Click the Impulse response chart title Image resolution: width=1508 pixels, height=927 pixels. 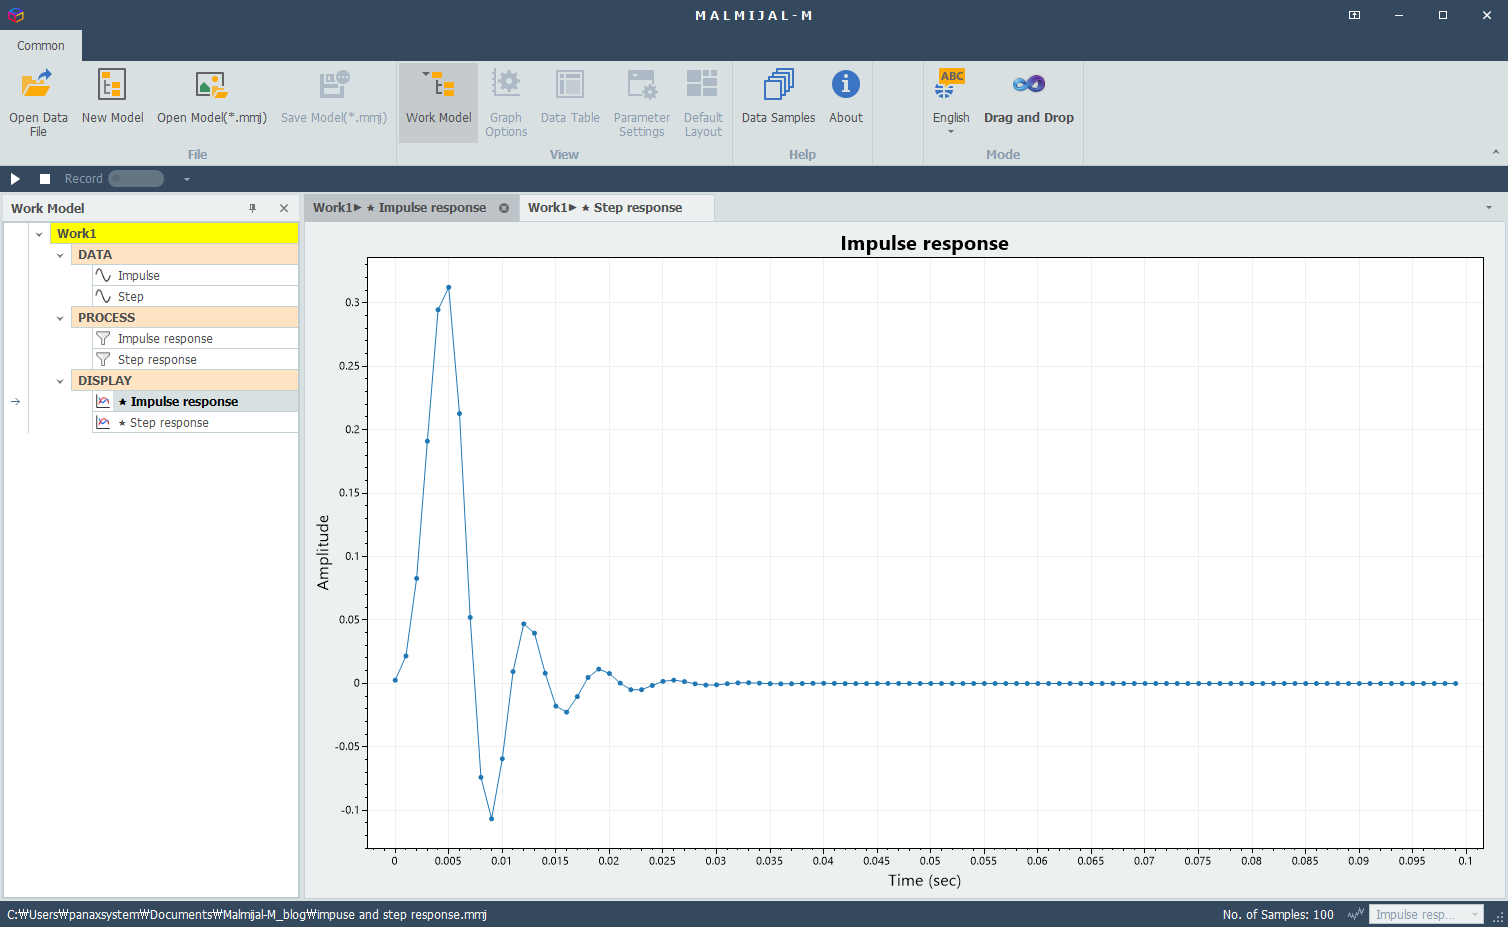click(924, 244)
